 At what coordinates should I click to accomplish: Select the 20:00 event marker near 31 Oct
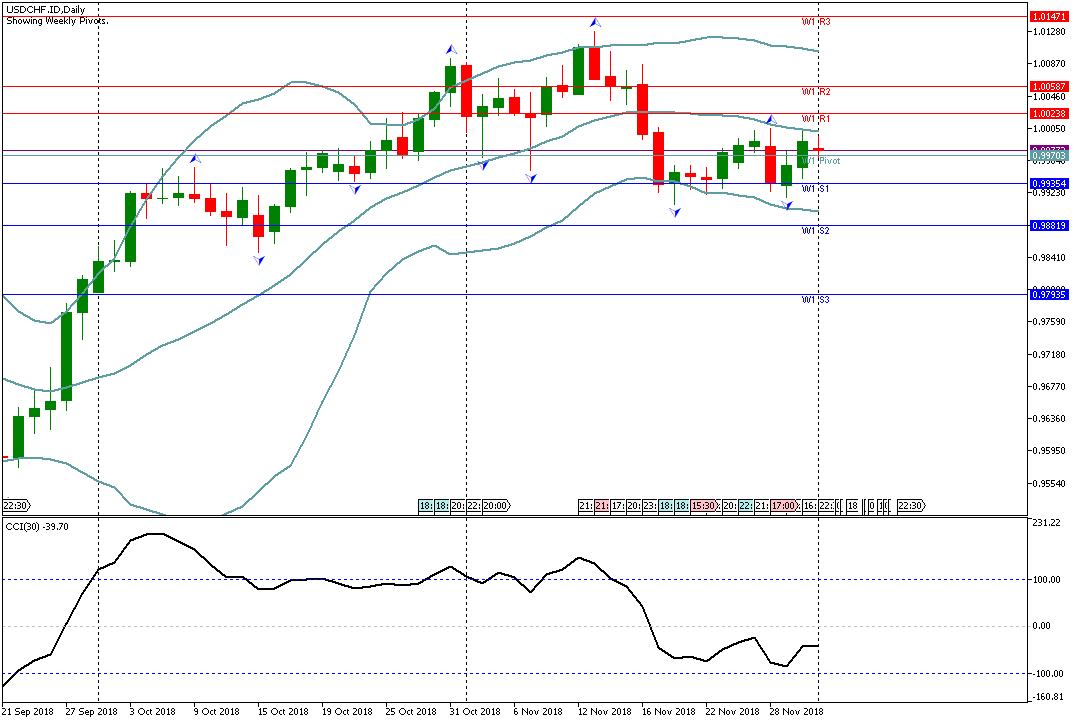(496, 506)
